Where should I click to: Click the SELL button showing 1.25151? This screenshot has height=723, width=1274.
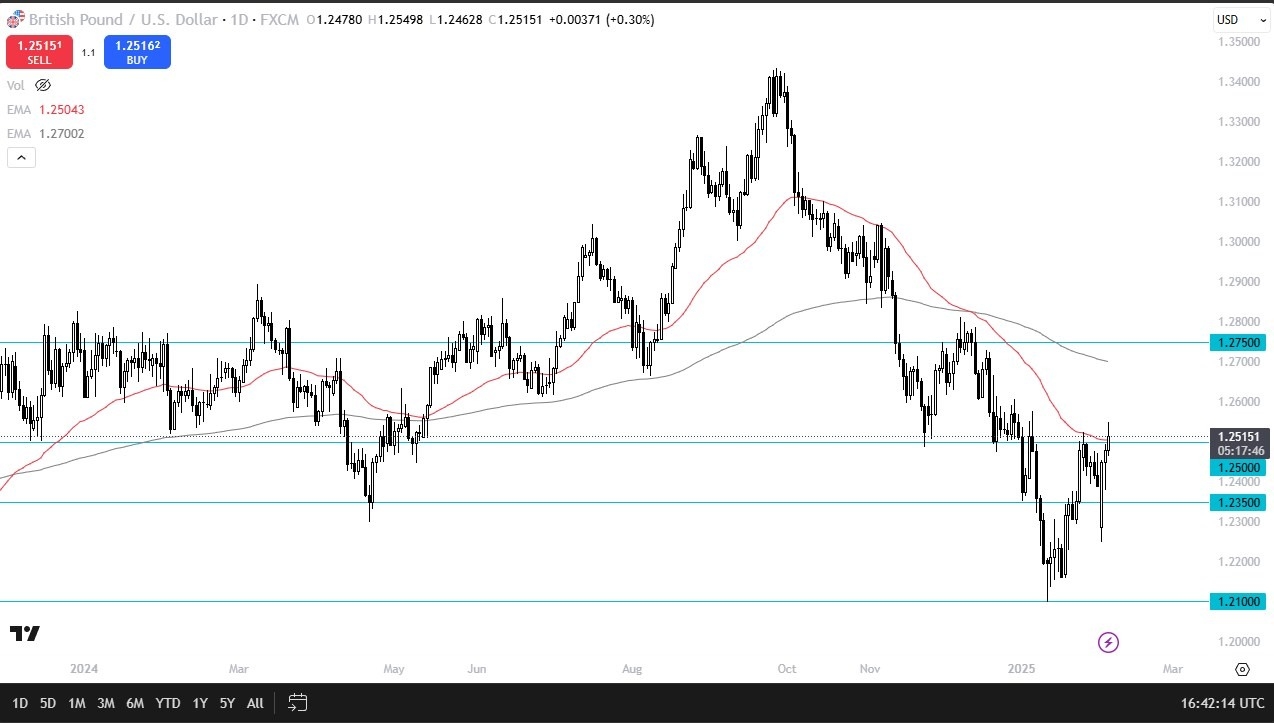pyautogui.click(x=39, y=51)
